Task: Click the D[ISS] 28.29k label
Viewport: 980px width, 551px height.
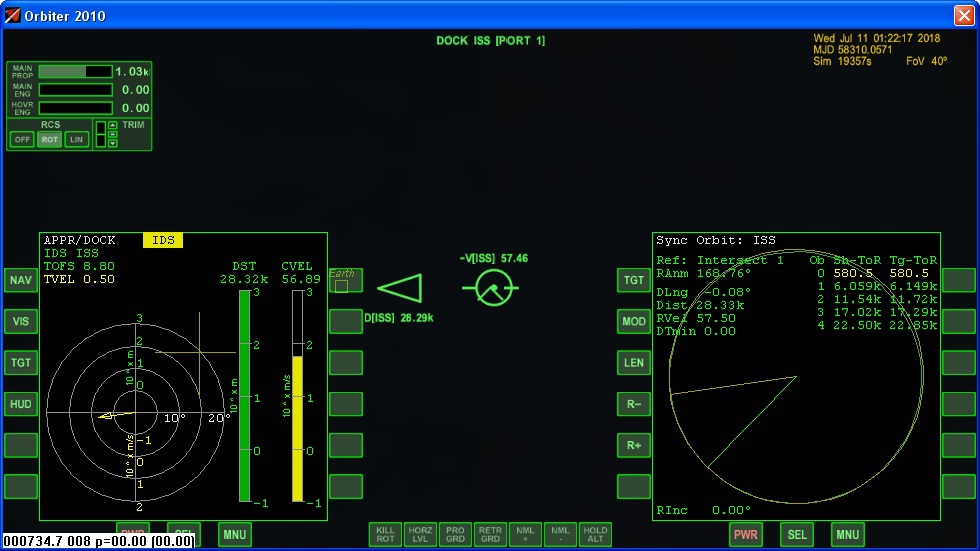Action: point(399,318)
